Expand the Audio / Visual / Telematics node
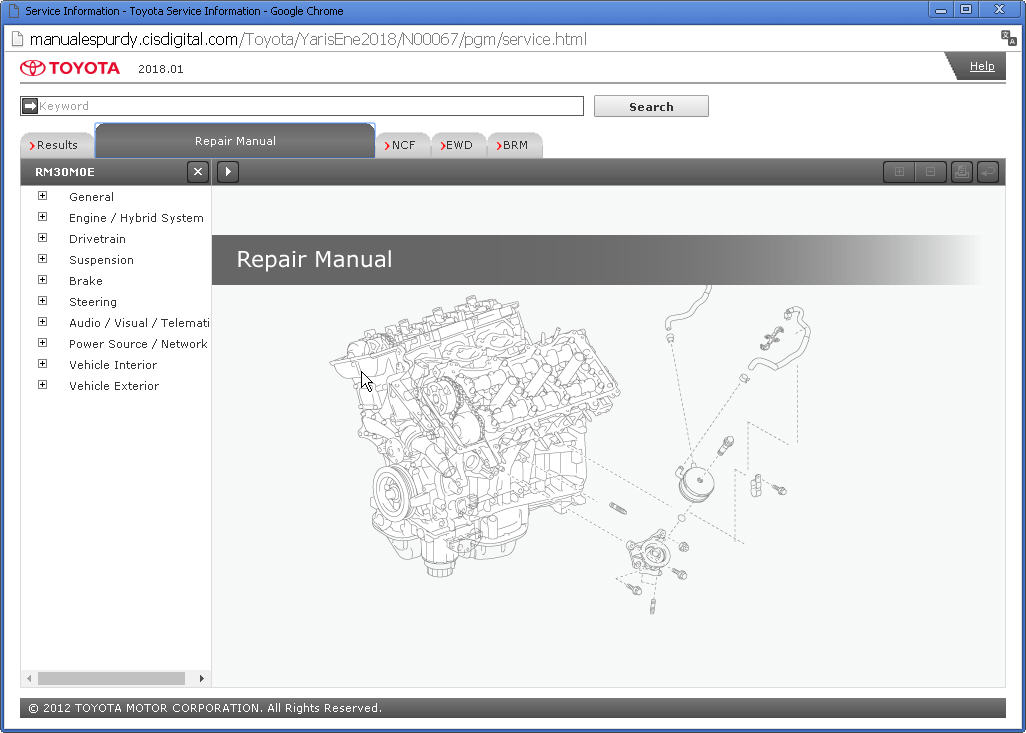1026x733 pixels. [43, 321]
